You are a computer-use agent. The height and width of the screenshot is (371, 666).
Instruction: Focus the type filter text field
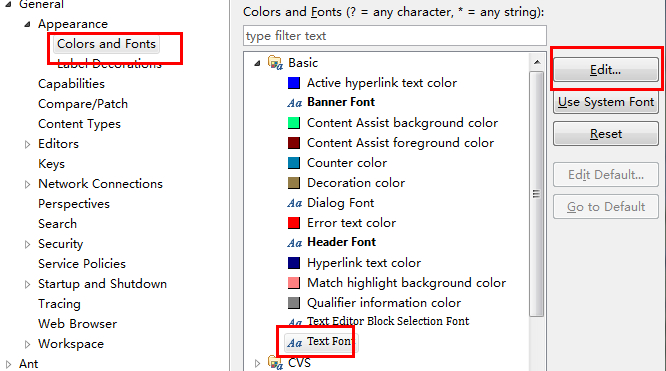pos(395,36)
